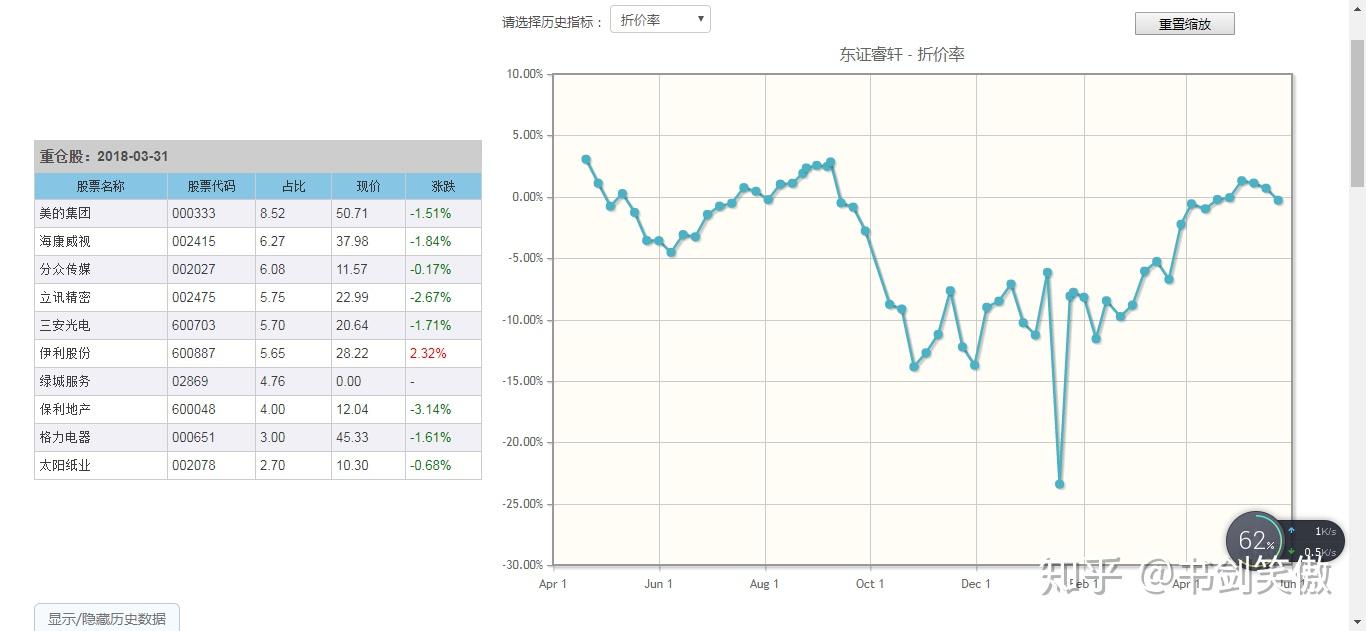The width and height of the screenshot is (1366, 631).
Task: Click the upload speed arrow indicator
Action: [x=1292, y=531]
